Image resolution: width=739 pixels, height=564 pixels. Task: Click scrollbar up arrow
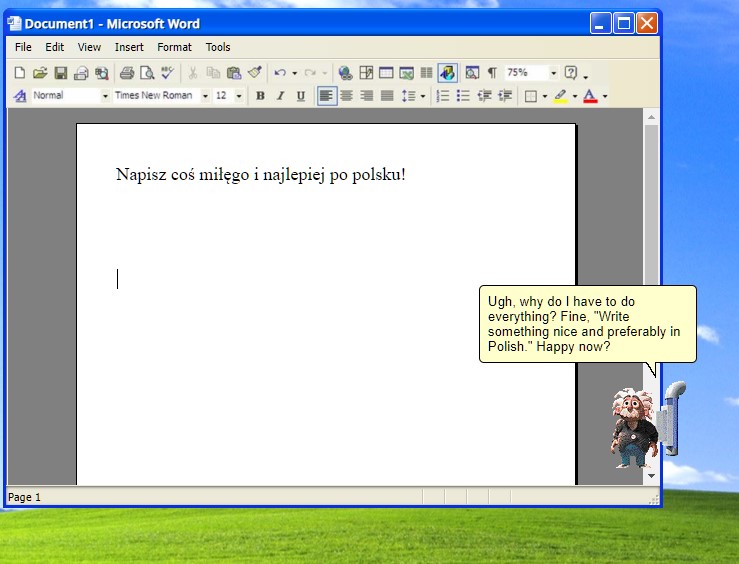pos(651,117)
